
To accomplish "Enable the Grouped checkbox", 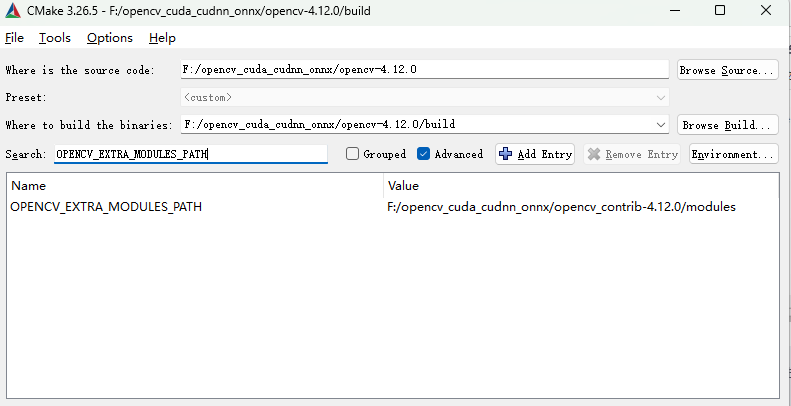I will coord(352,154).
